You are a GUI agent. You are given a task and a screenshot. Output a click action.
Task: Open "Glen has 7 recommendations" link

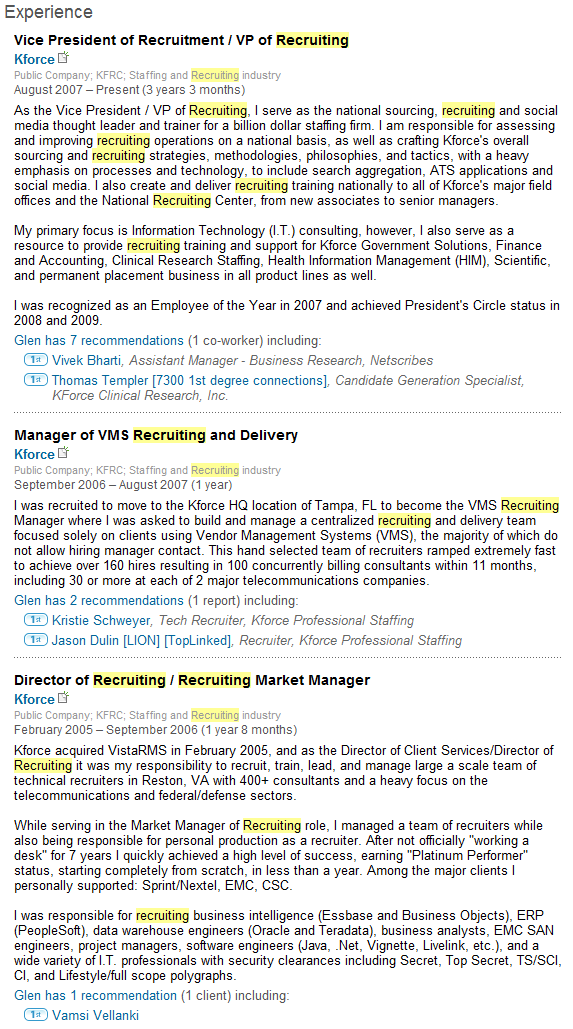point(99,341)
